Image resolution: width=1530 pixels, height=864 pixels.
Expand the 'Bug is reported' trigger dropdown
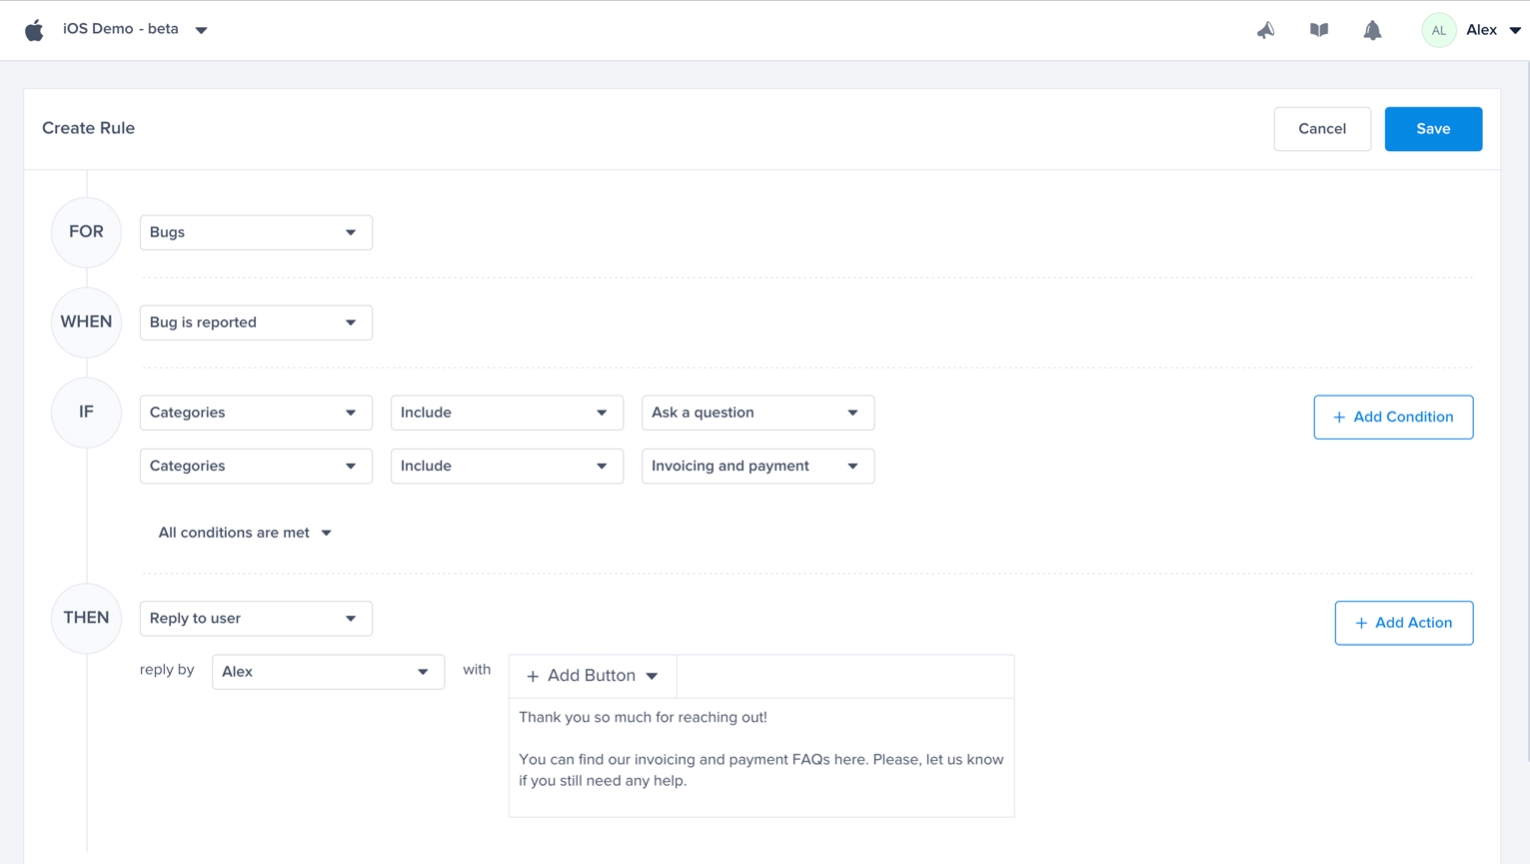255,322
